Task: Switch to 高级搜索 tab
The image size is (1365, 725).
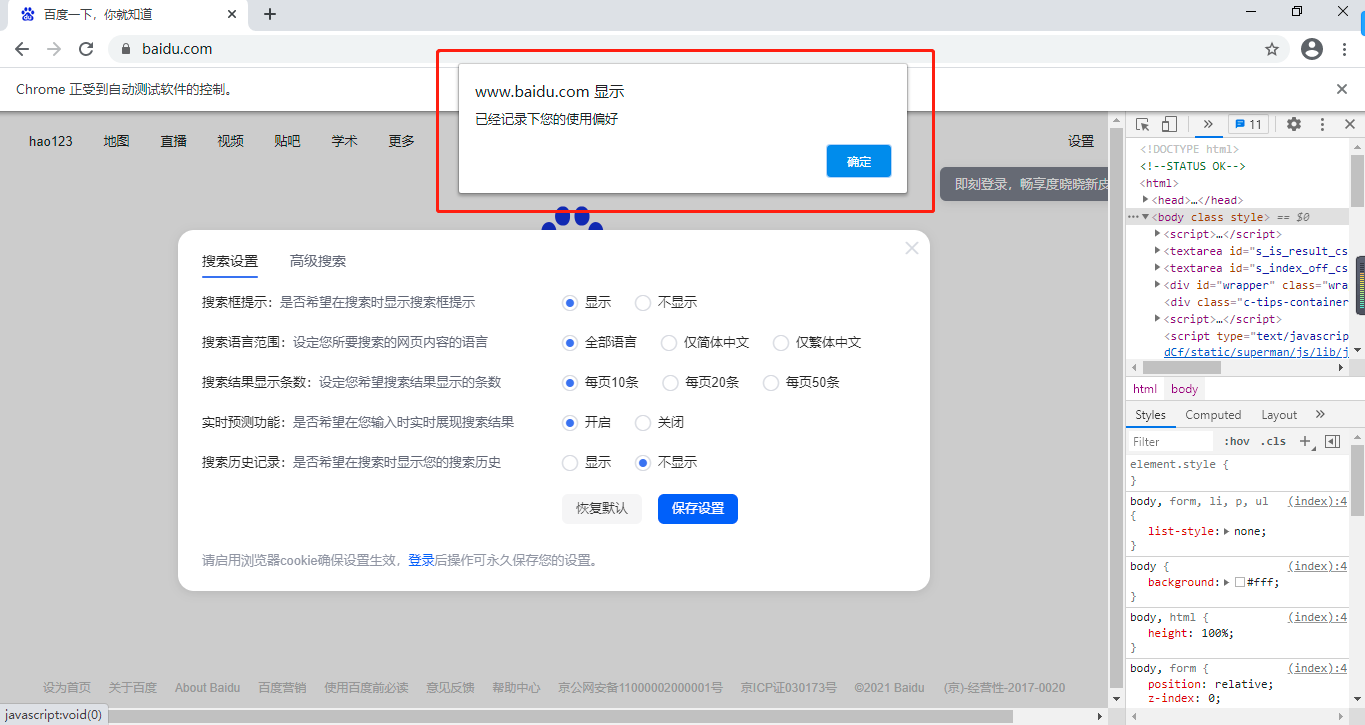Action: coord(318,261)
